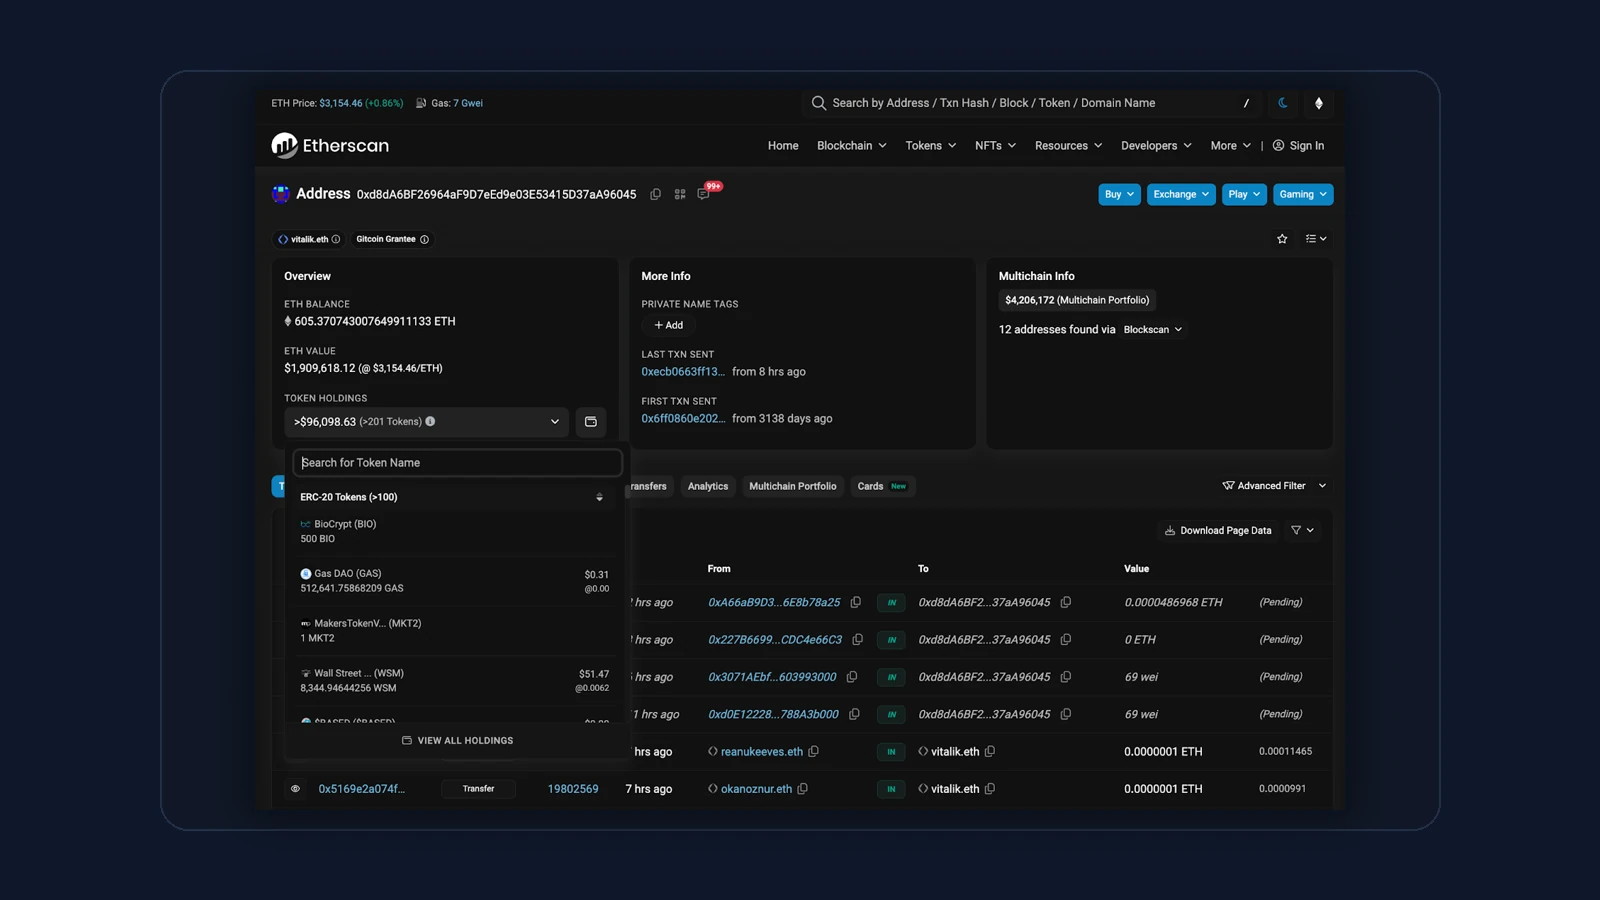
Task: Collapse the token holdings dropdown
Action: (x=427, y=422)
